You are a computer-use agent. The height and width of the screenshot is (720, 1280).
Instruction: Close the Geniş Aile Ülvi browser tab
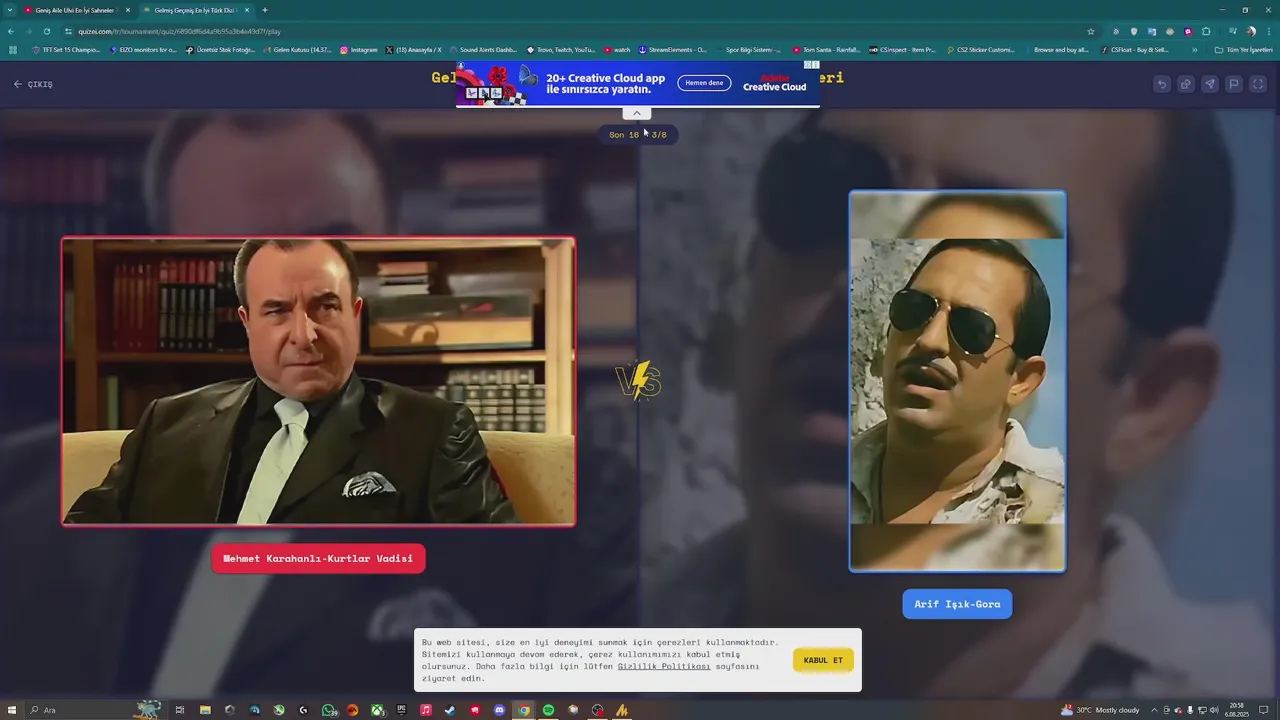click(x=127, y=10)
